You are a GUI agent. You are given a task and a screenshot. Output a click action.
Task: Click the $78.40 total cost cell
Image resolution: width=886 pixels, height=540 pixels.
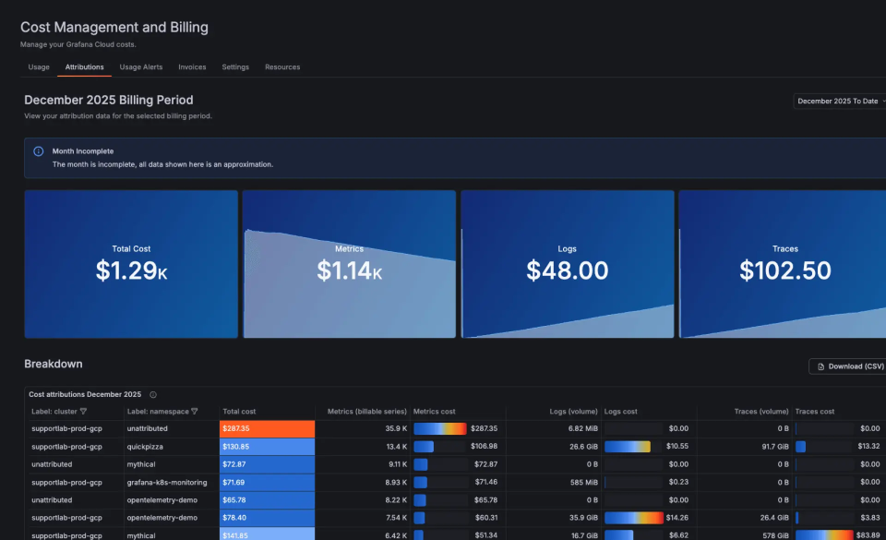267,517
